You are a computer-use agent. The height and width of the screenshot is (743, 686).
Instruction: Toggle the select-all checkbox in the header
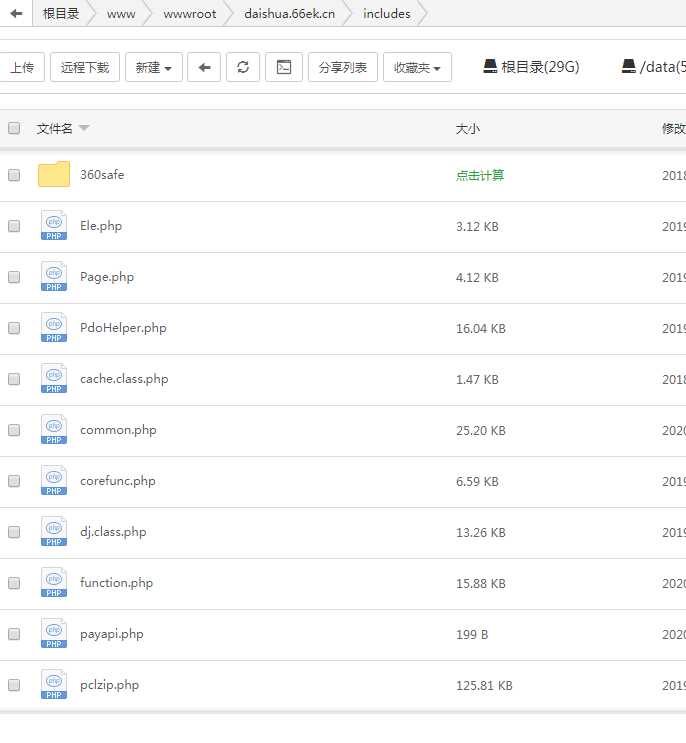14,128
